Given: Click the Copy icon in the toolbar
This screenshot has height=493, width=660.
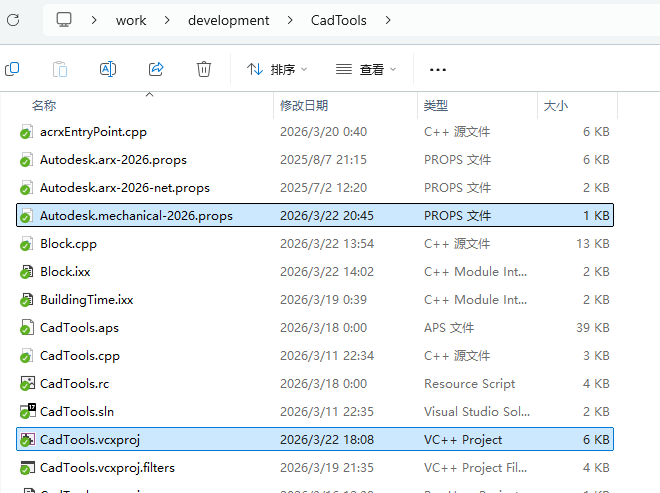Looking at the screenshot, I should [x=12, y=69].
